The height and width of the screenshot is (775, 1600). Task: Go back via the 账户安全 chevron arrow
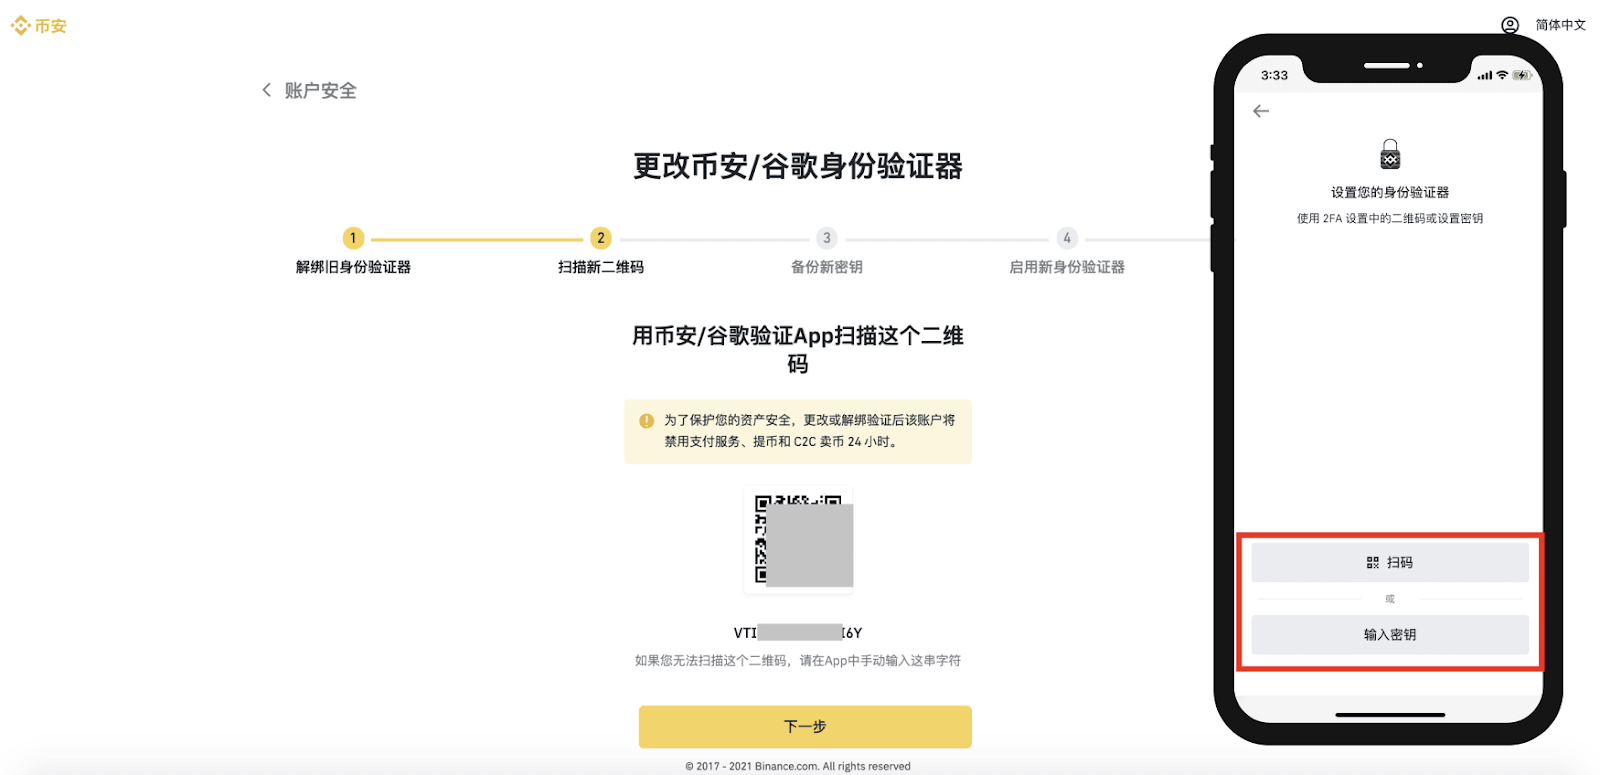(266, 90)
